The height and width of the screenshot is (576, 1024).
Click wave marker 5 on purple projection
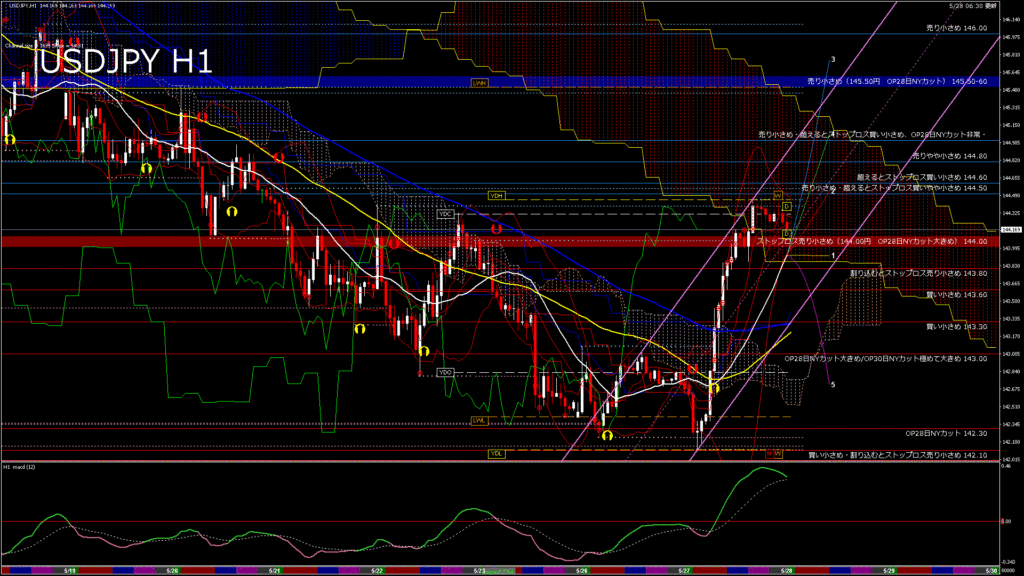tap(833, 385)
